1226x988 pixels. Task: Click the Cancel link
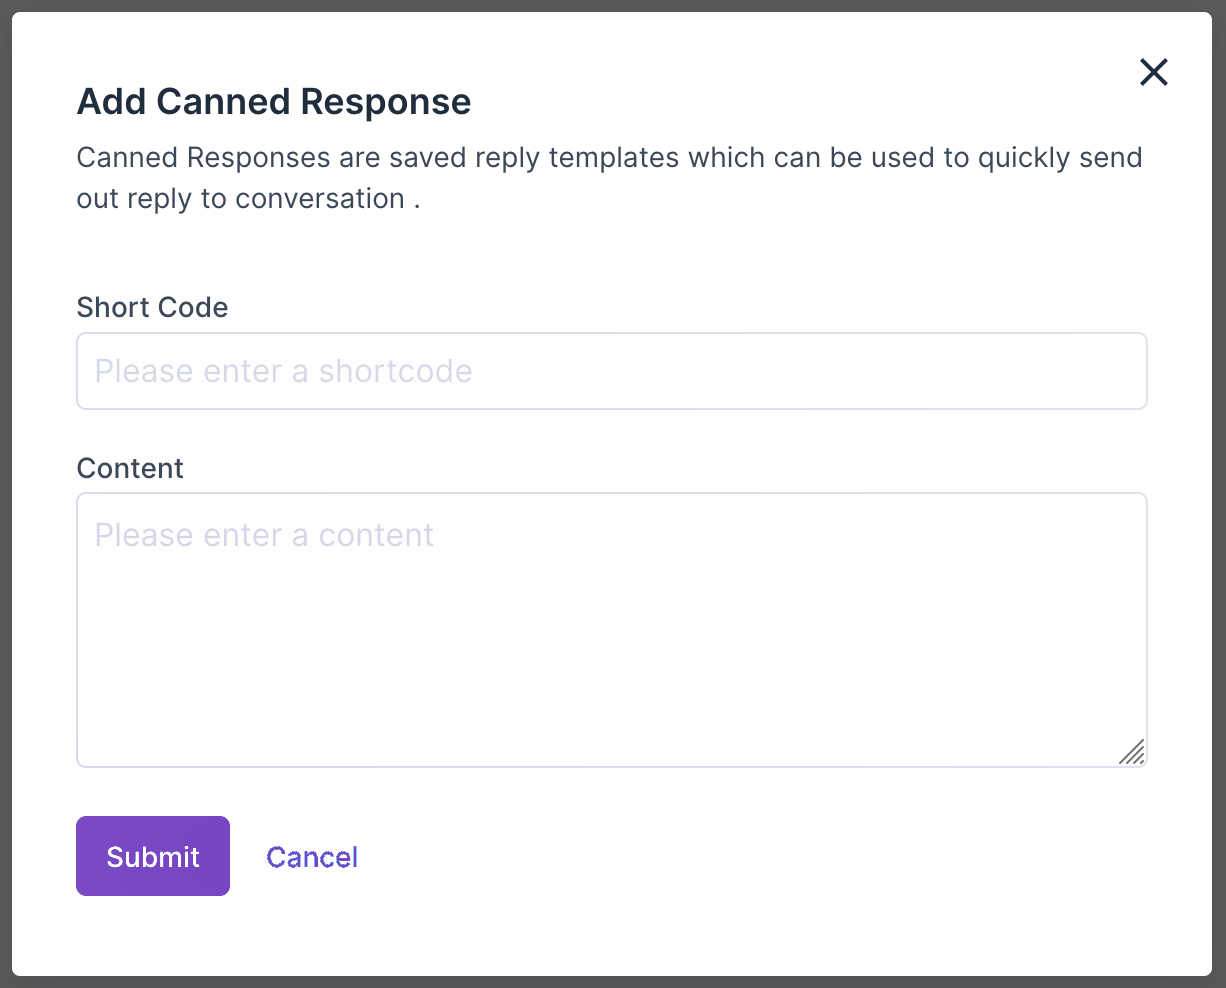(312, 857)
